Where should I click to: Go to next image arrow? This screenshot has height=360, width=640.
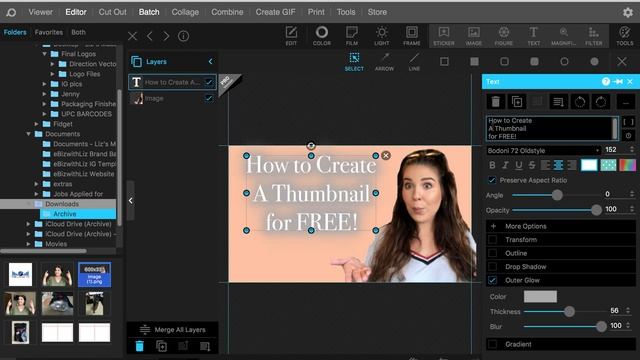(x=166, y=36)
